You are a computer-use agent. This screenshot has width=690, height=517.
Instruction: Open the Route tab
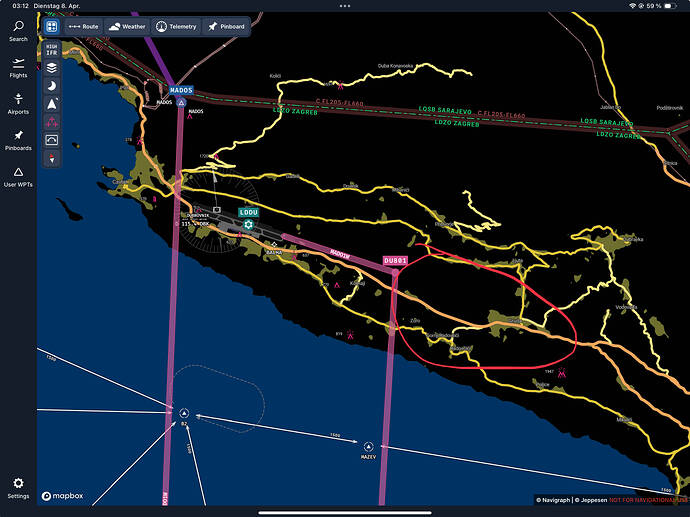[x=84, y=26]
